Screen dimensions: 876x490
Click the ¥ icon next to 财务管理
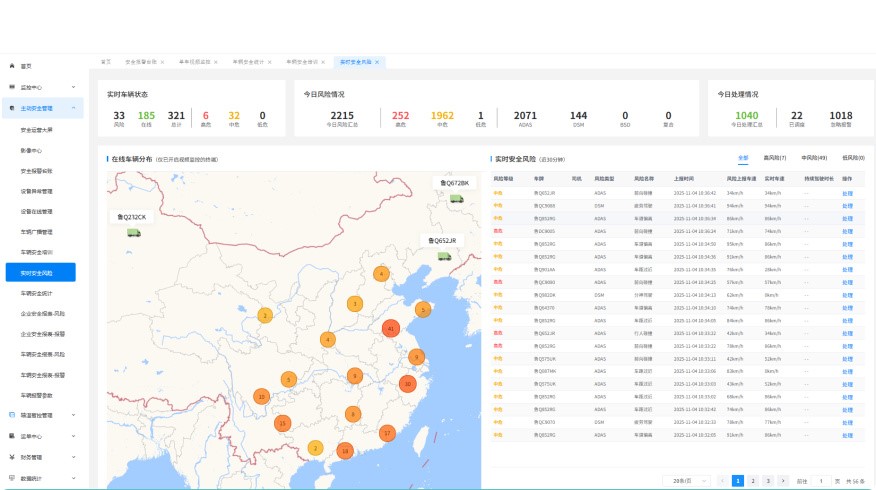pos(11,457)
